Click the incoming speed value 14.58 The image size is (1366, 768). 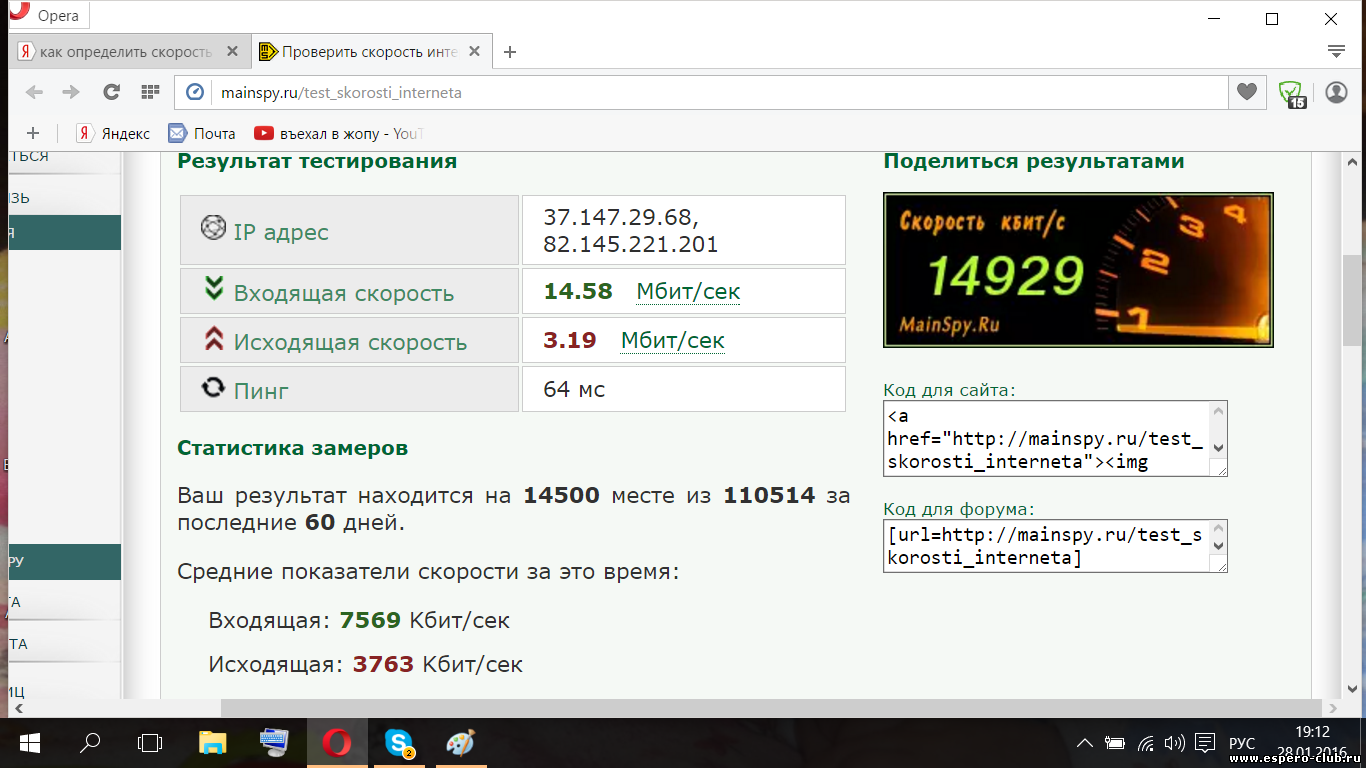(x=578, y=291)
